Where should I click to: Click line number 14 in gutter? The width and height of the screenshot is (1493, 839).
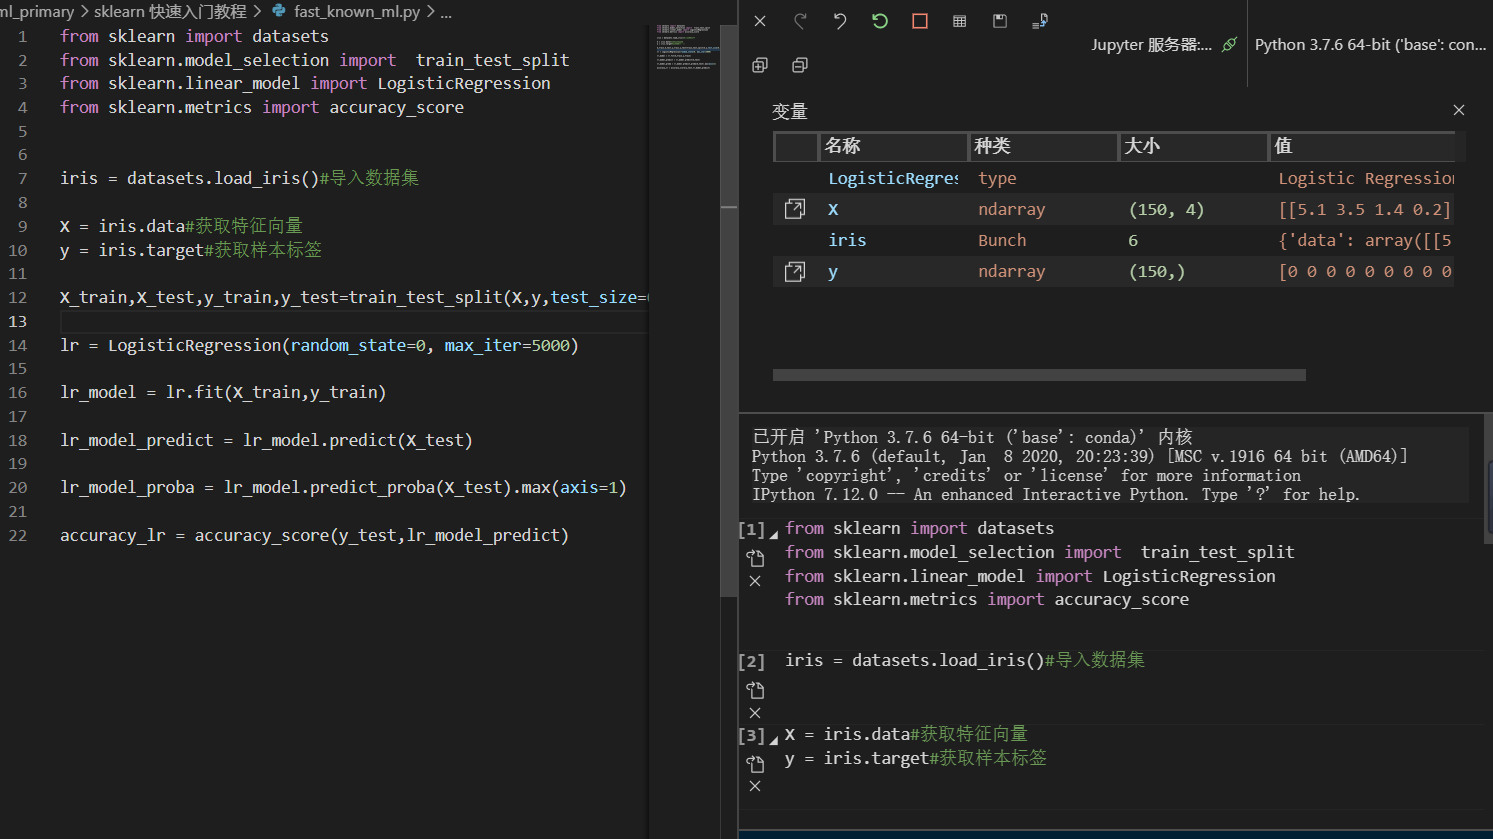coord(18,345)
